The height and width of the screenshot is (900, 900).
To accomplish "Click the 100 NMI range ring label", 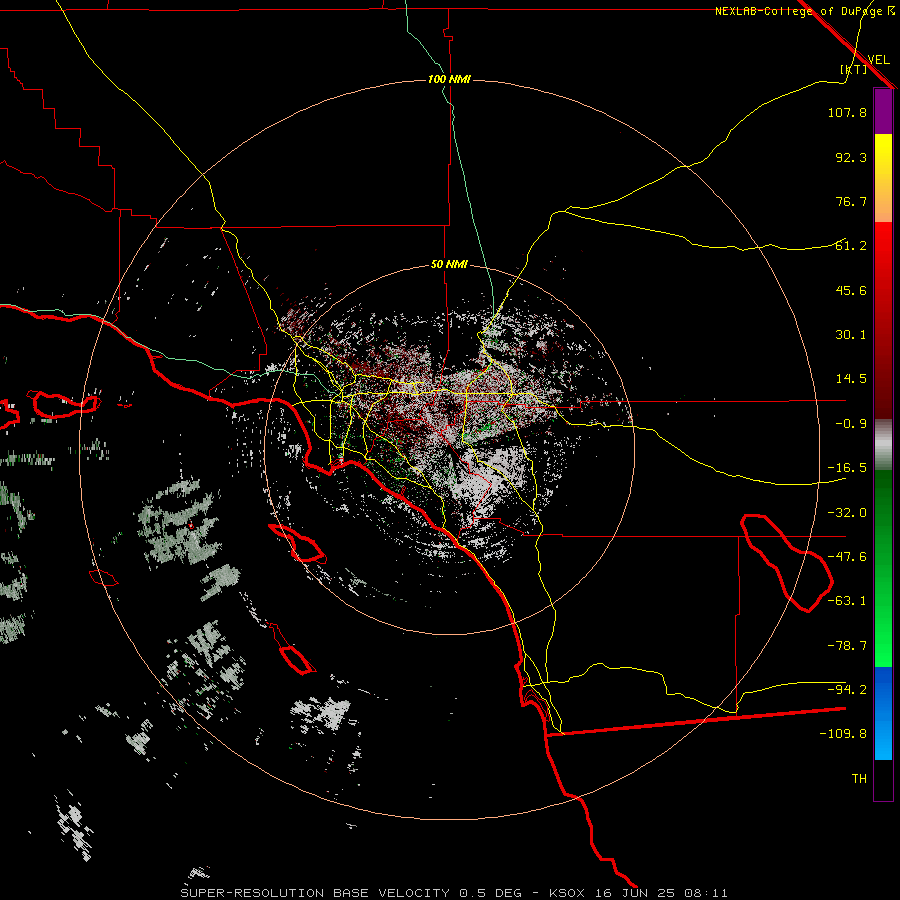I will coord(449,79).
